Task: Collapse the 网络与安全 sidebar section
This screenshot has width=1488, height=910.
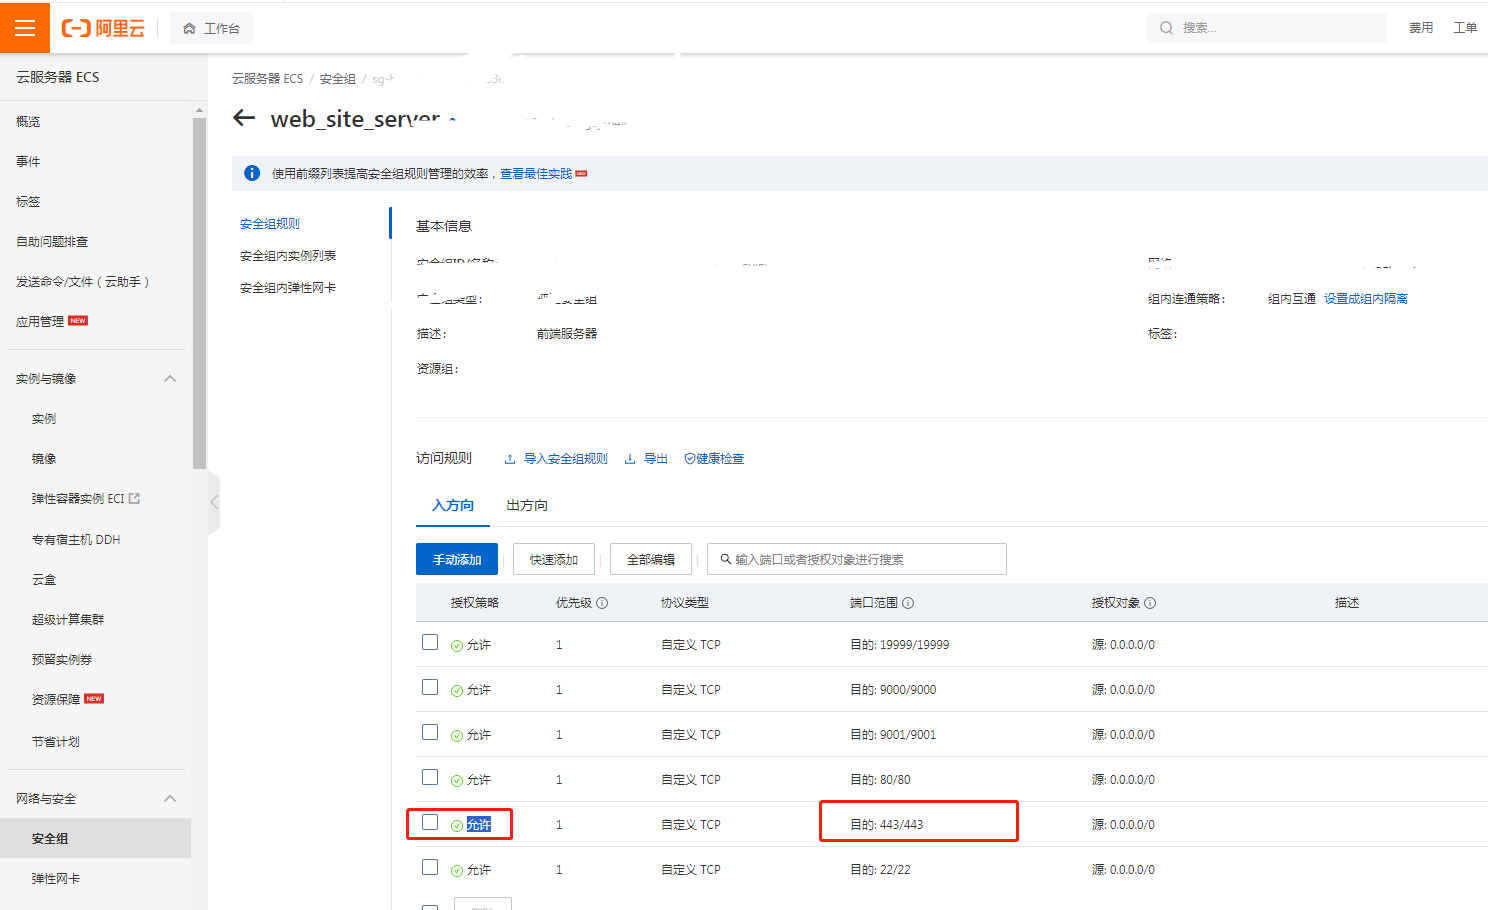Action: pos(169,797)
